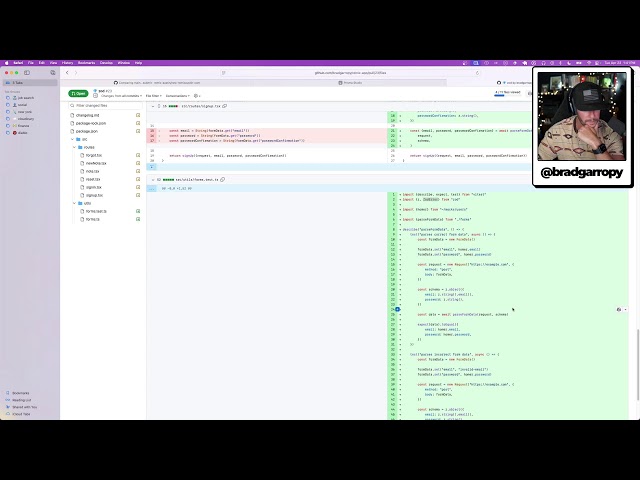The height and width of the screenshot is (480, 640).
Task: Click added-status icon beside forms.test.ts
Action: (x=138, y=211)
